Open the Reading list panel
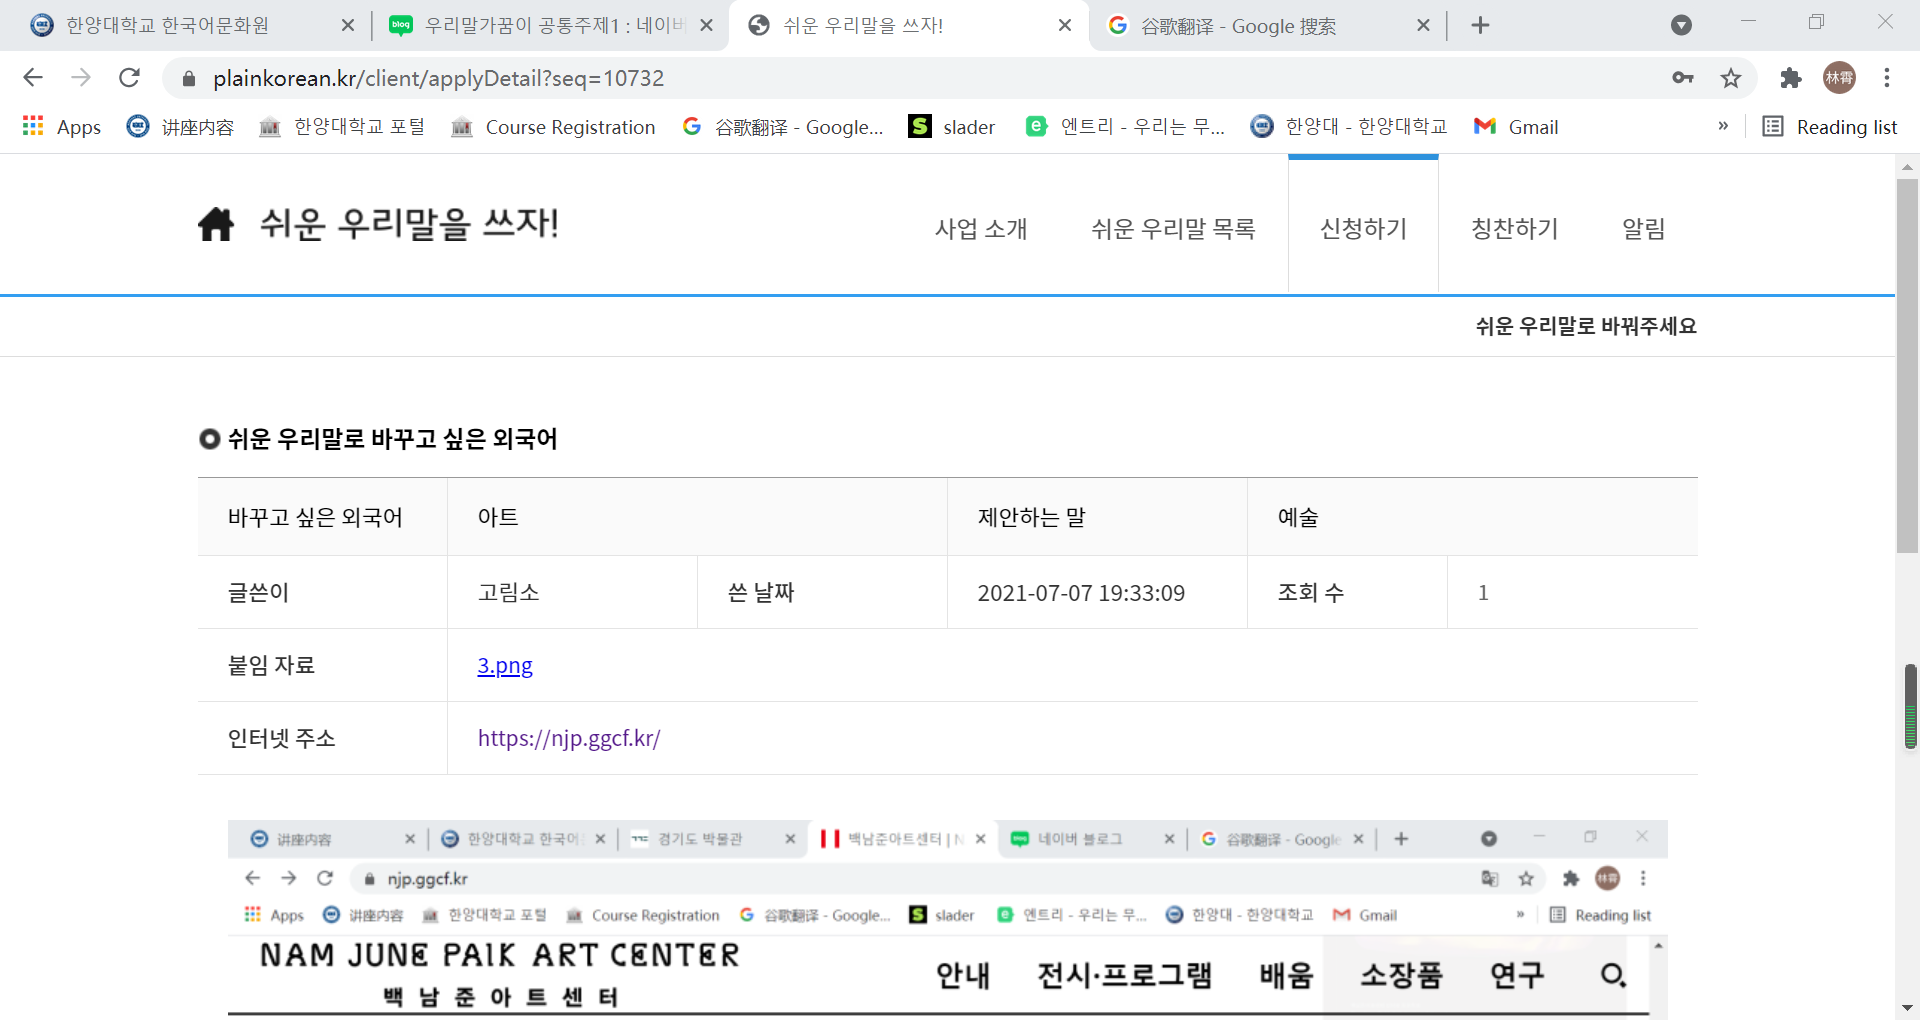The width and height of the screenshot is (1920, 1020). click(x=1830, y=127)
